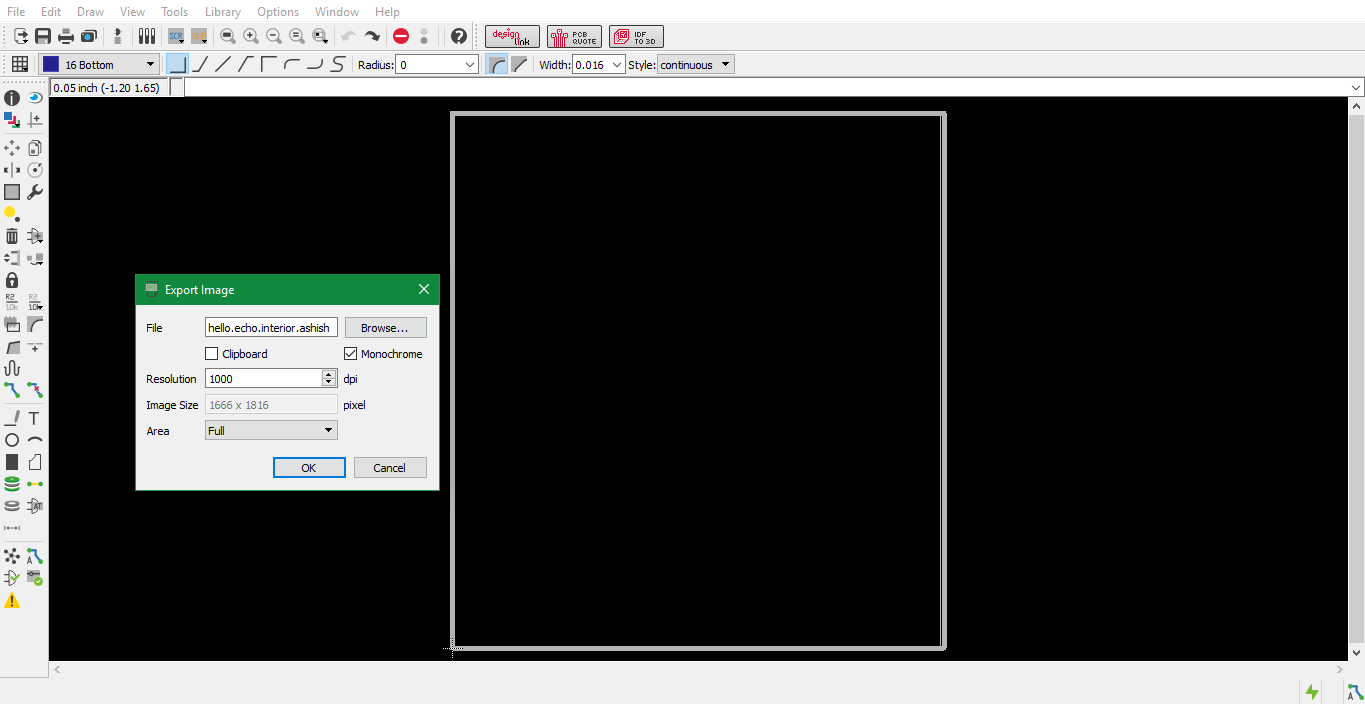Select the rounded corner arc bend style
The width and height of the screenshot is (1365, 704).
(x=292, y=64)
